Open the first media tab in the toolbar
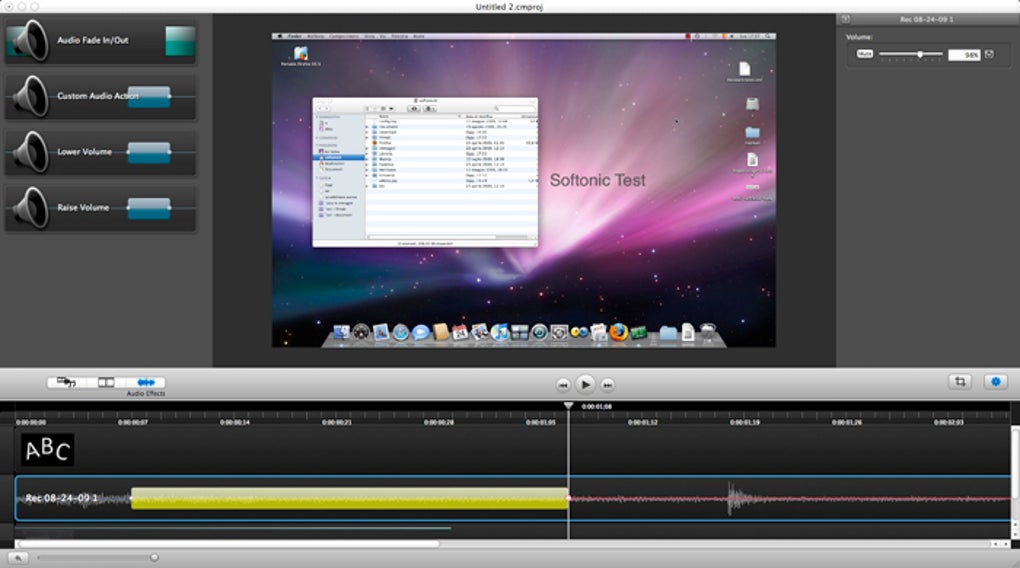Image resolution: width=1020 pixels, height=568 pixels. pos(66,383)
